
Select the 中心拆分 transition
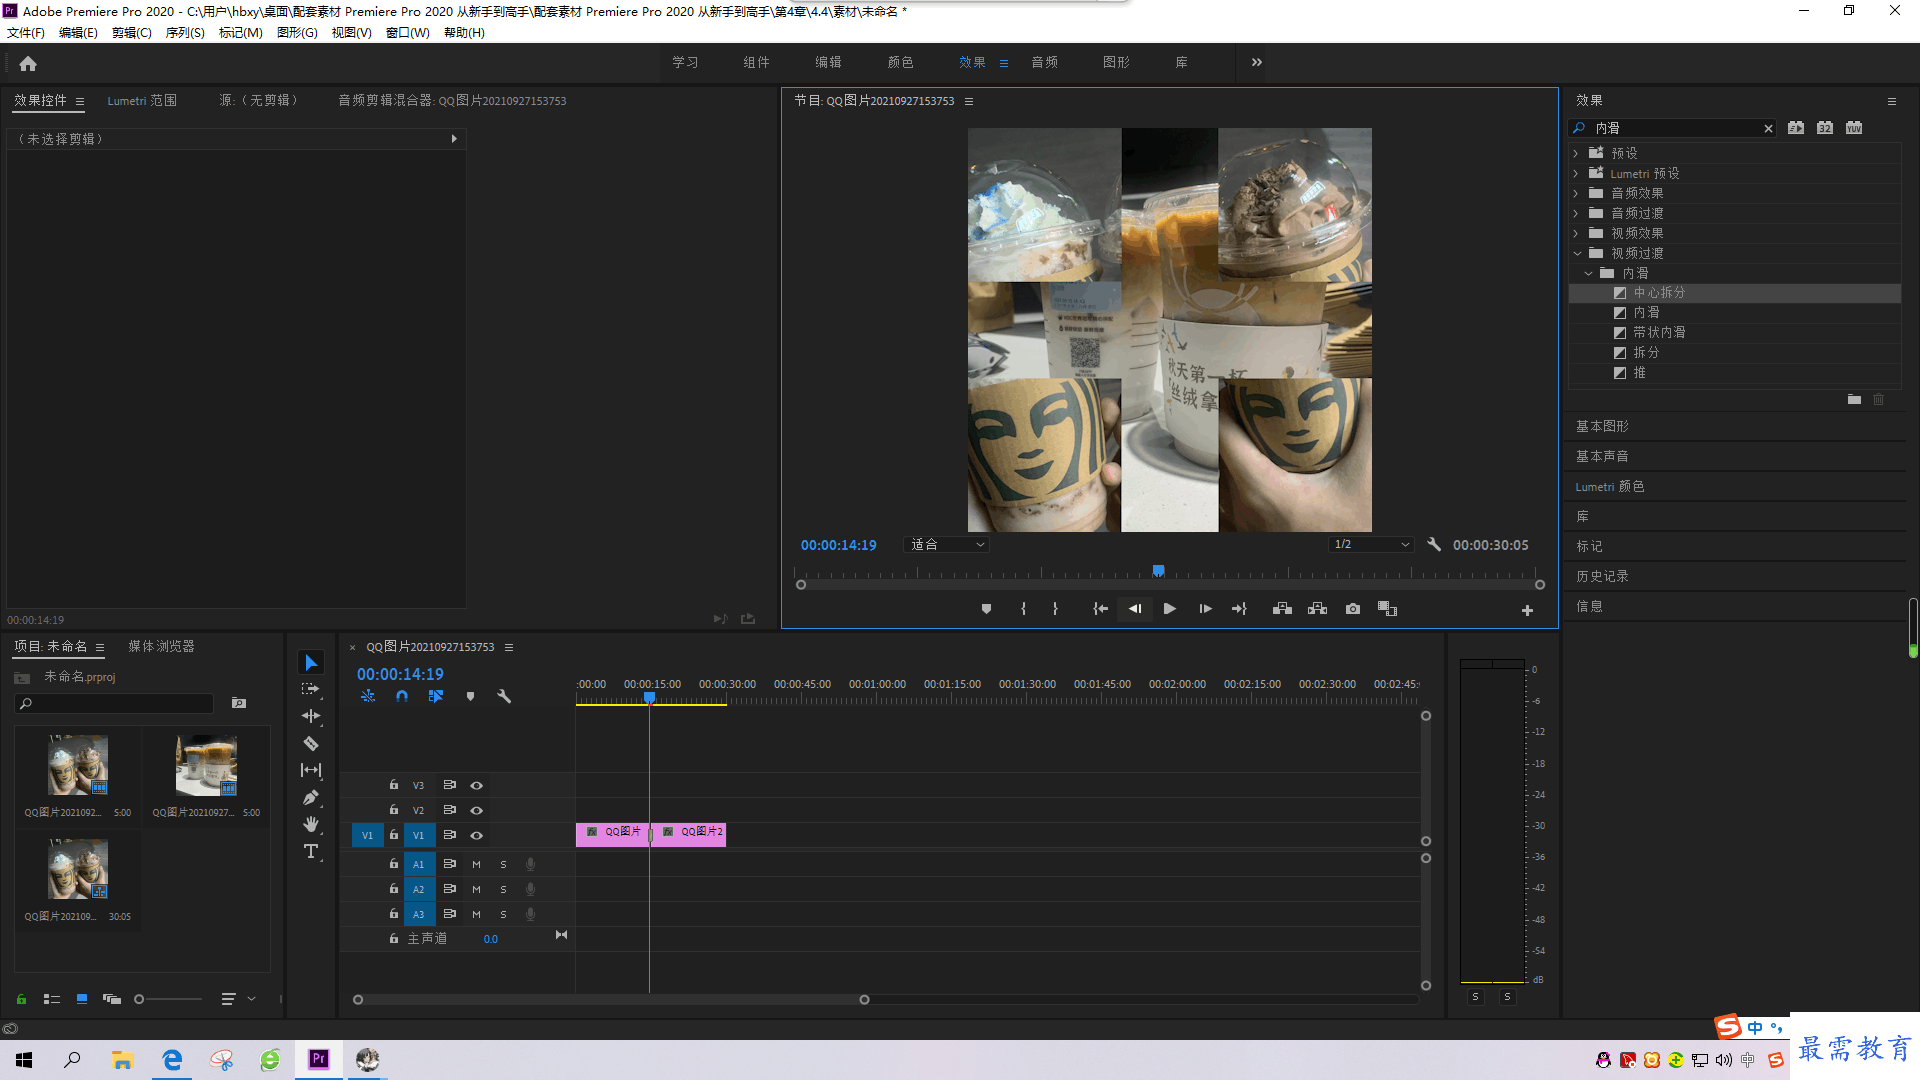pos(1659,293)
